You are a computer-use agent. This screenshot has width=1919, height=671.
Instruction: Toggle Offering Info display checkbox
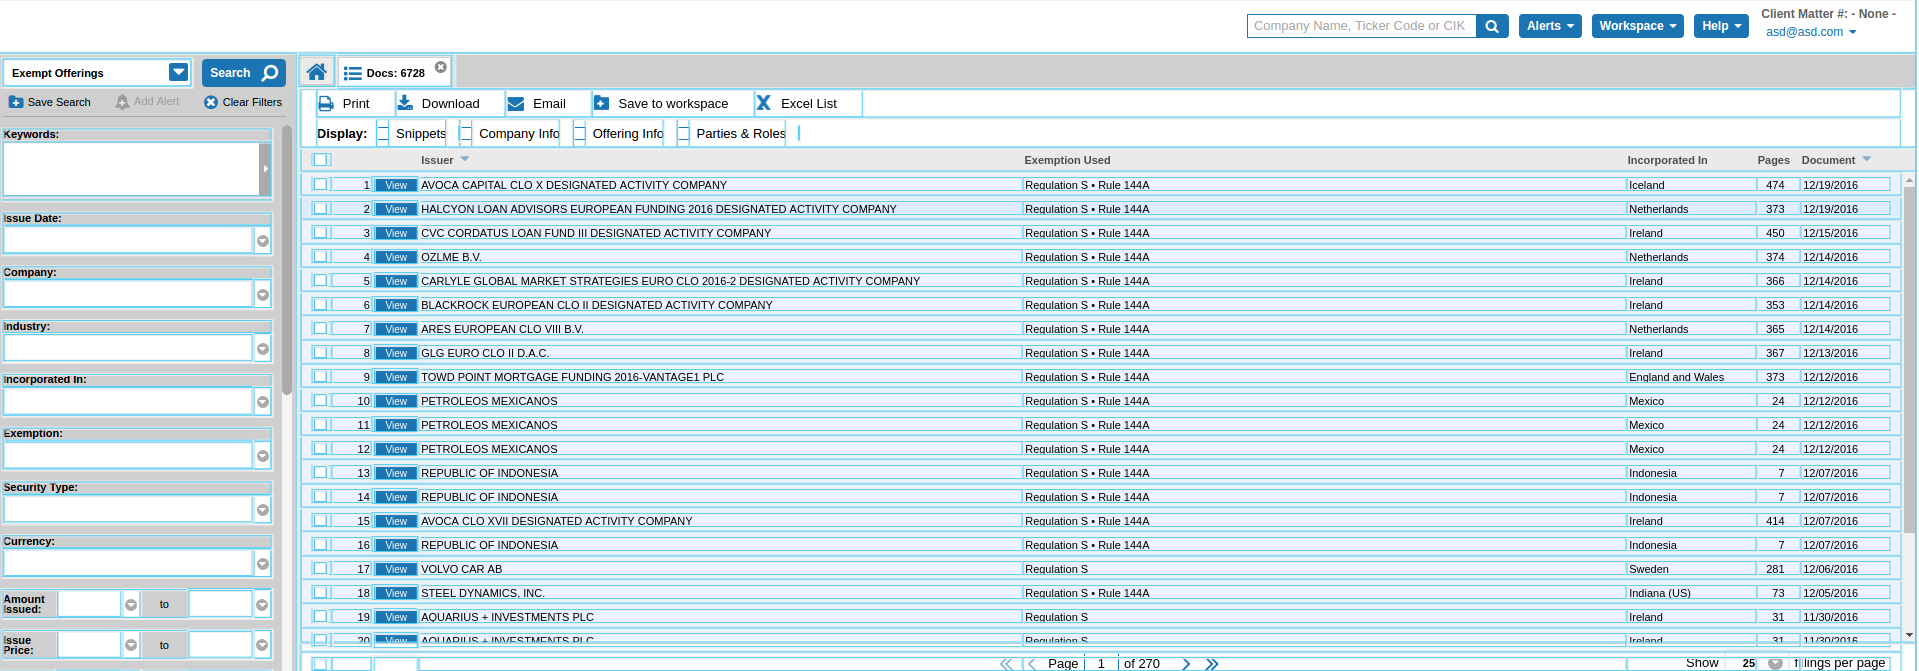(579, 133)
